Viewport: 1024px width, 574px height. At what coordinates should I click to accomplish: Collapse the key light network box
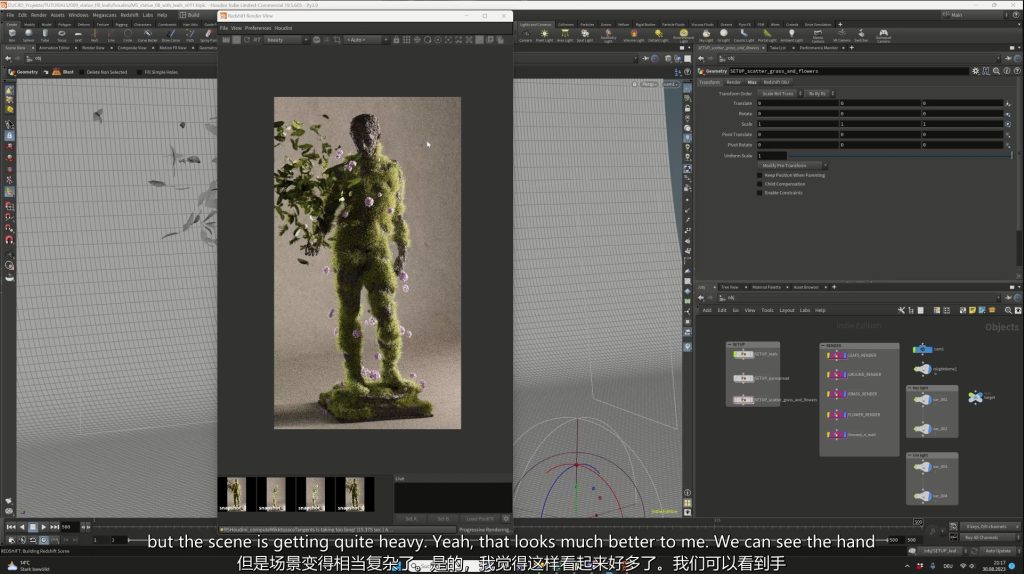(x=910, y=388)
